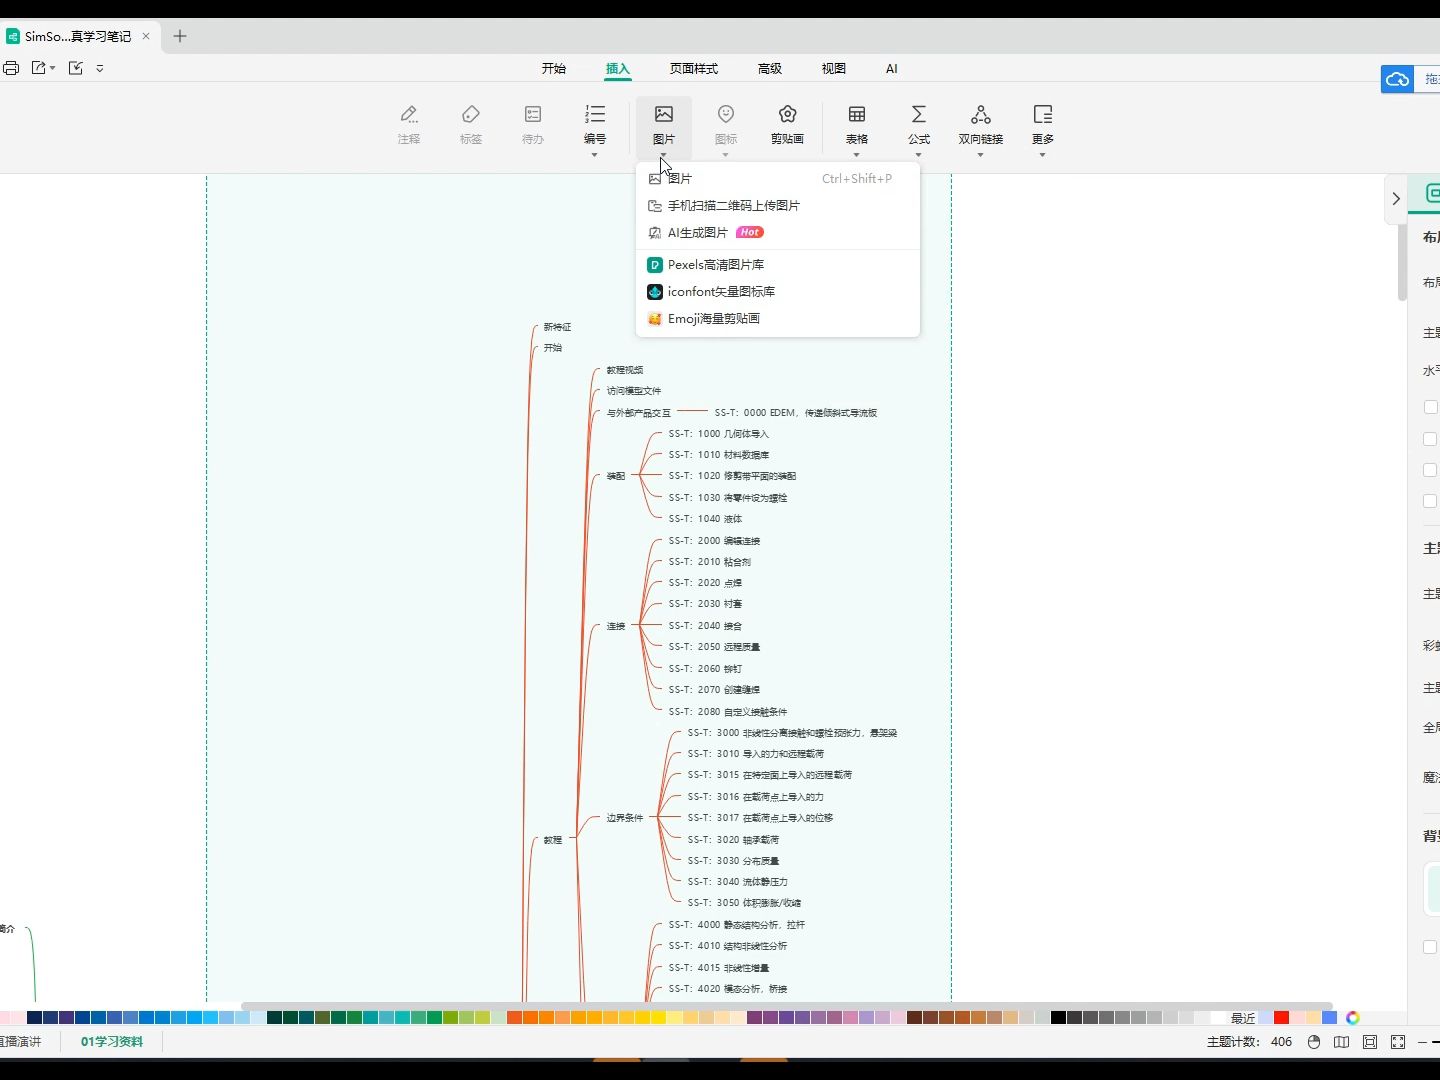The width and height of the screenshot is (1440, 1080).
Task: Select the 注释 annotation tool icon
Action: pos(409,114)
